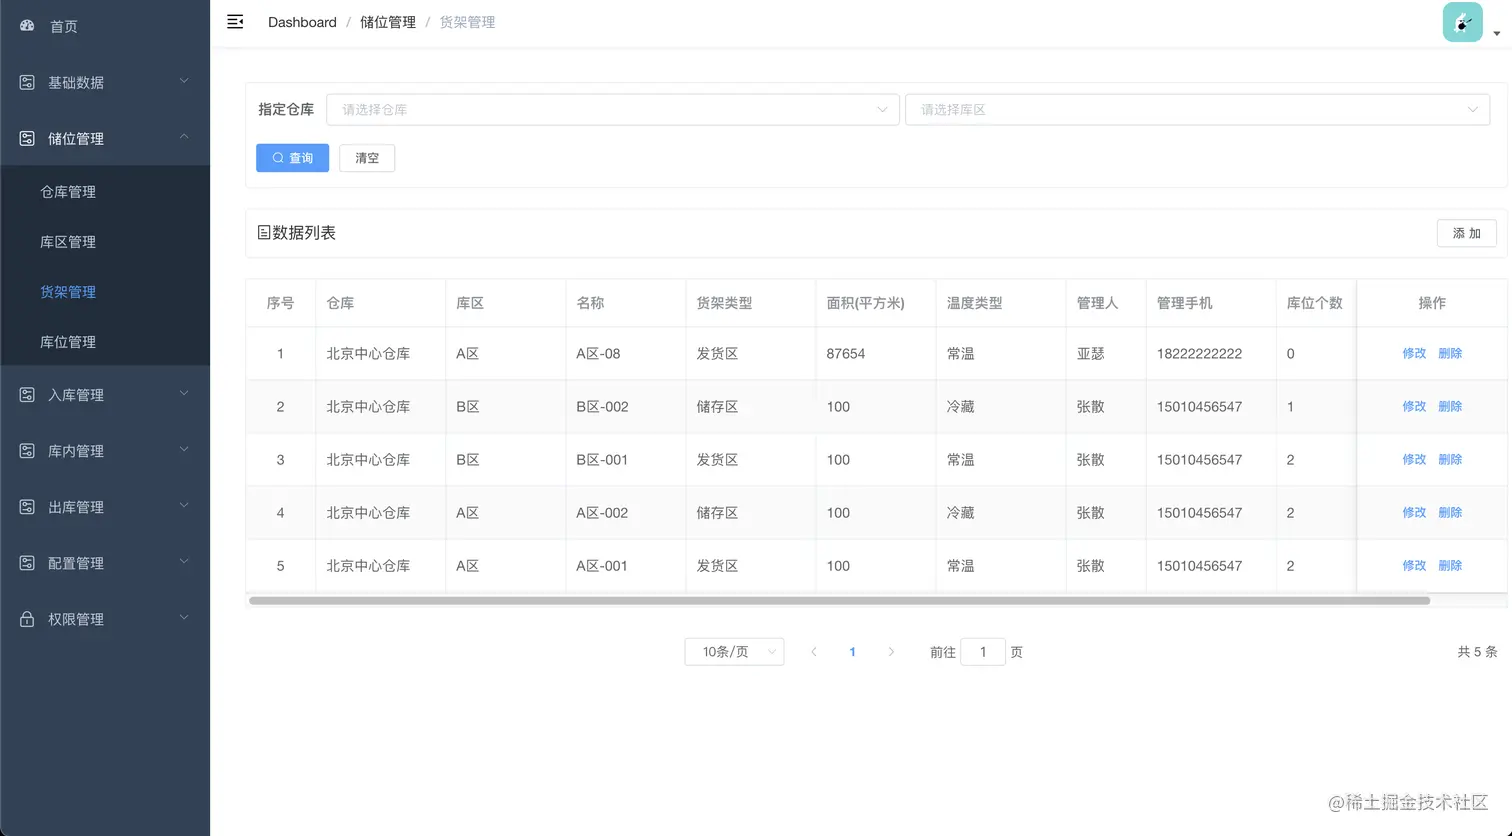Open the 请选择库区 zone dropdown
The image size is (1512, 836).
pyautogui.click(x=1197, y=109)
